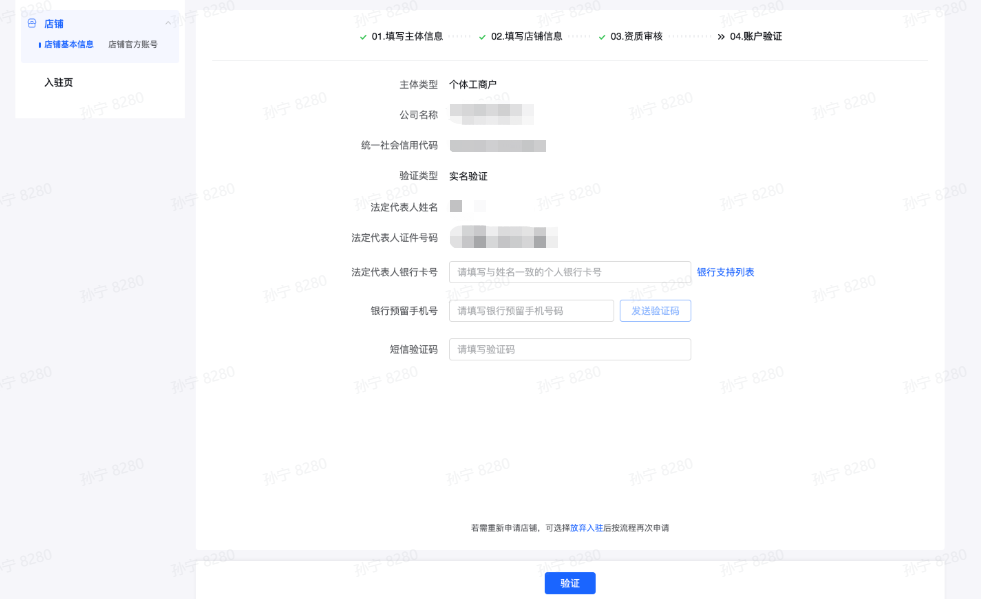Image resolution: width=981 pixels, height=599 pixels.
Task: Focus the 法定代表人银行卡号 input field
Action: (x=570, y=272)
